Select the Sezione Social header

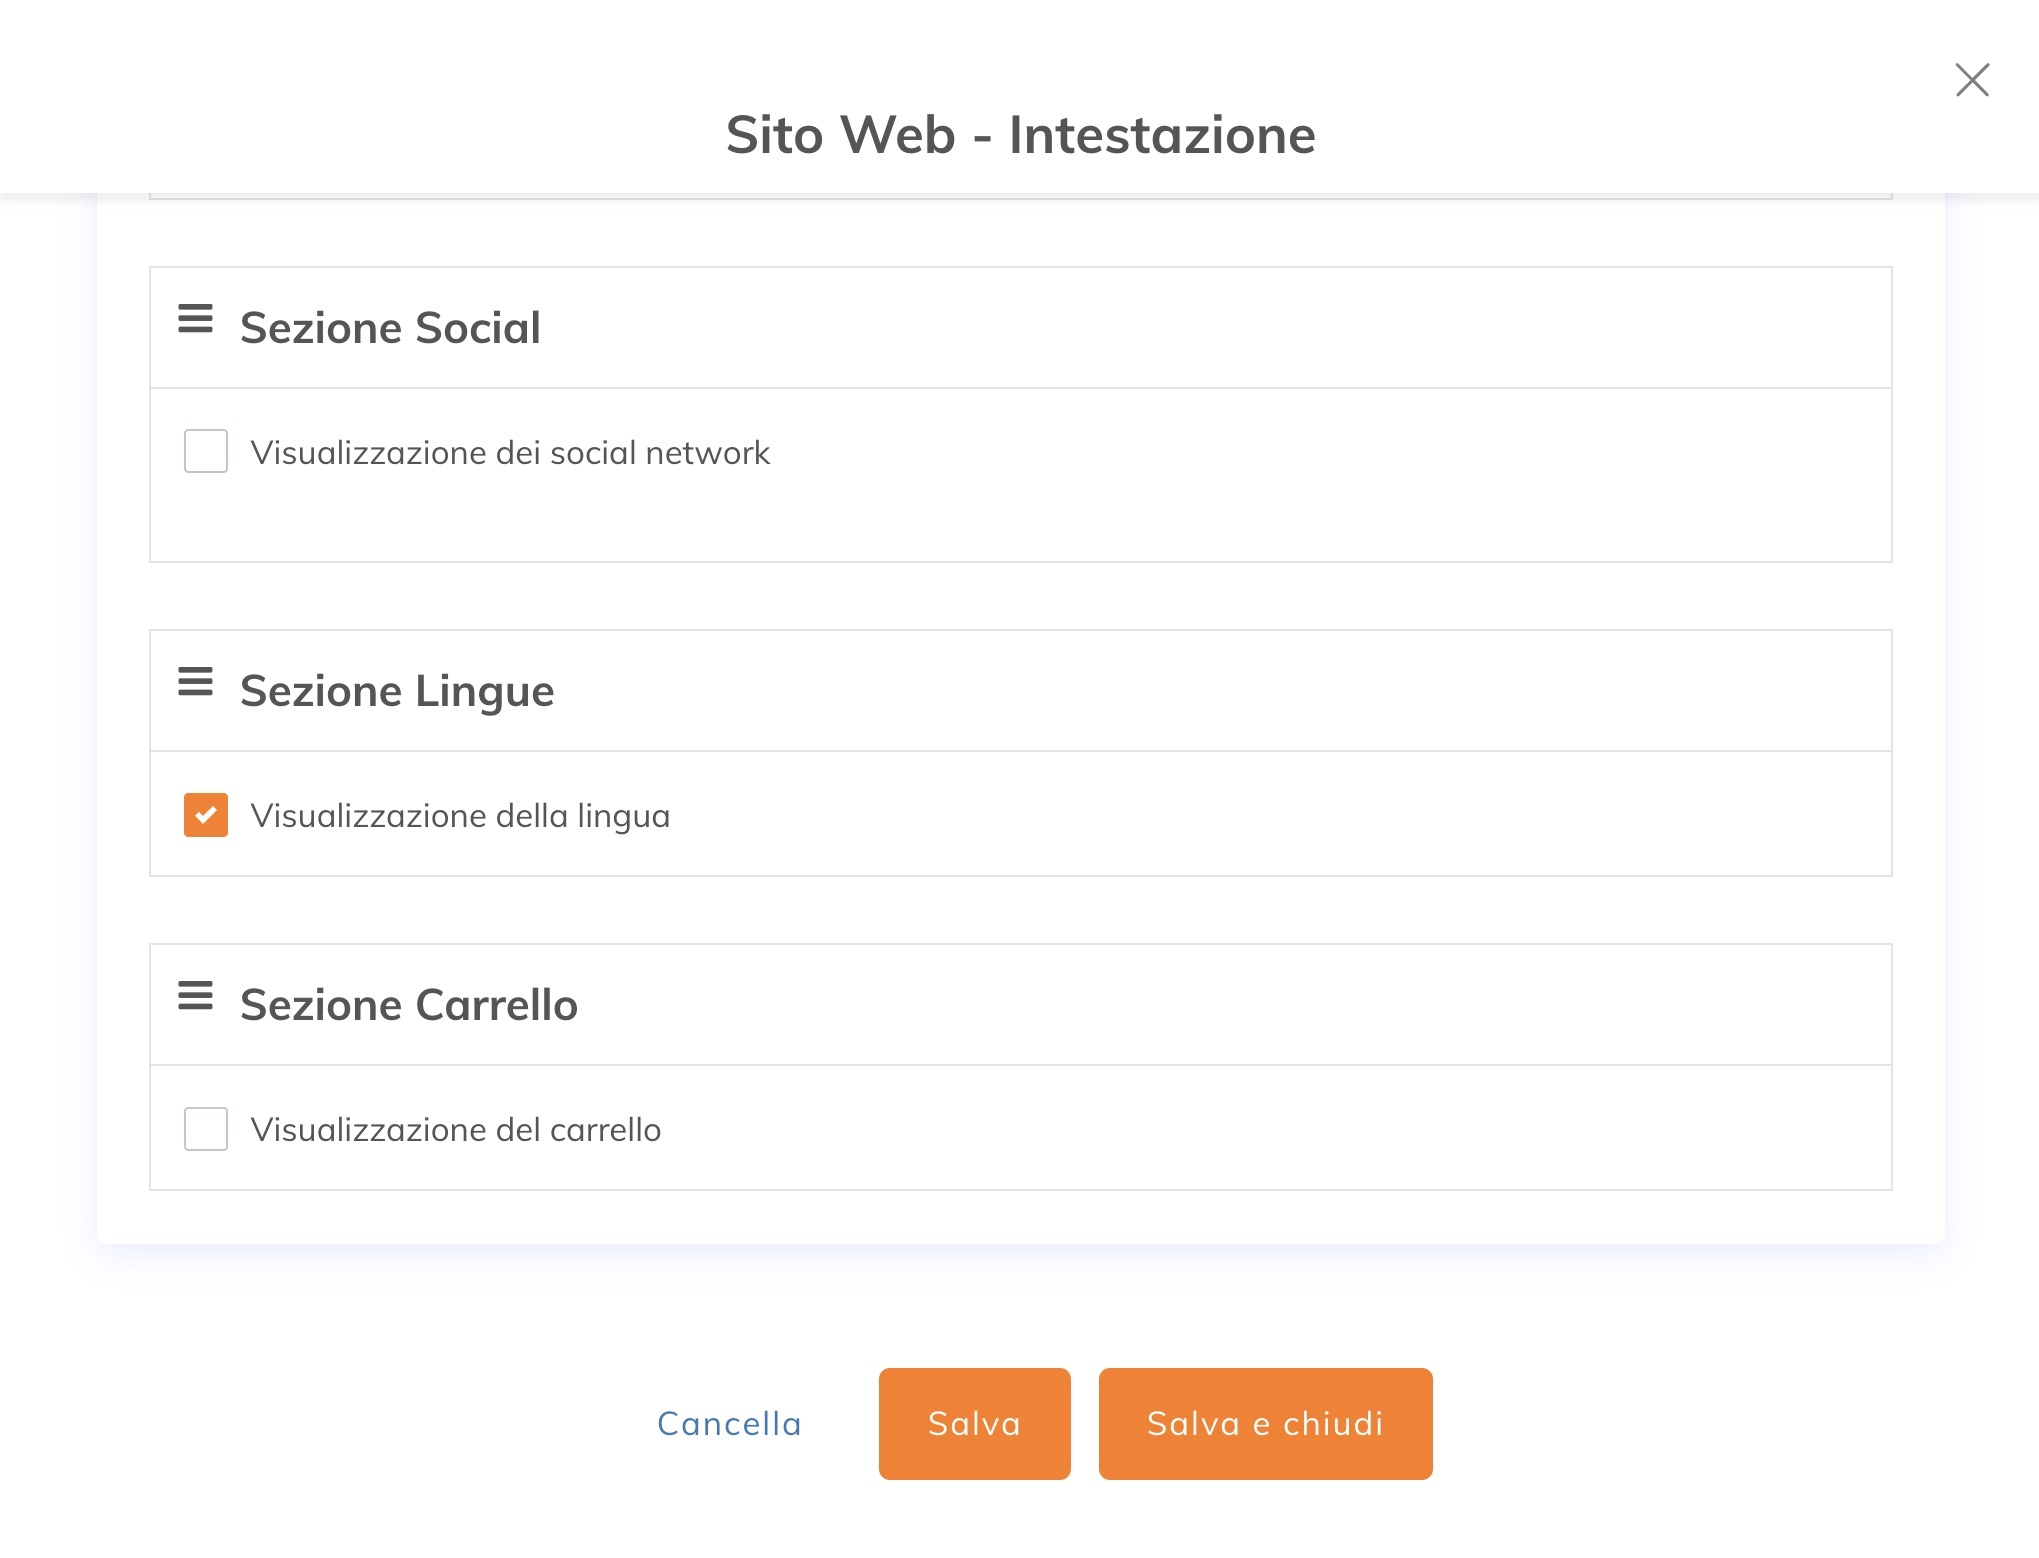391,327
